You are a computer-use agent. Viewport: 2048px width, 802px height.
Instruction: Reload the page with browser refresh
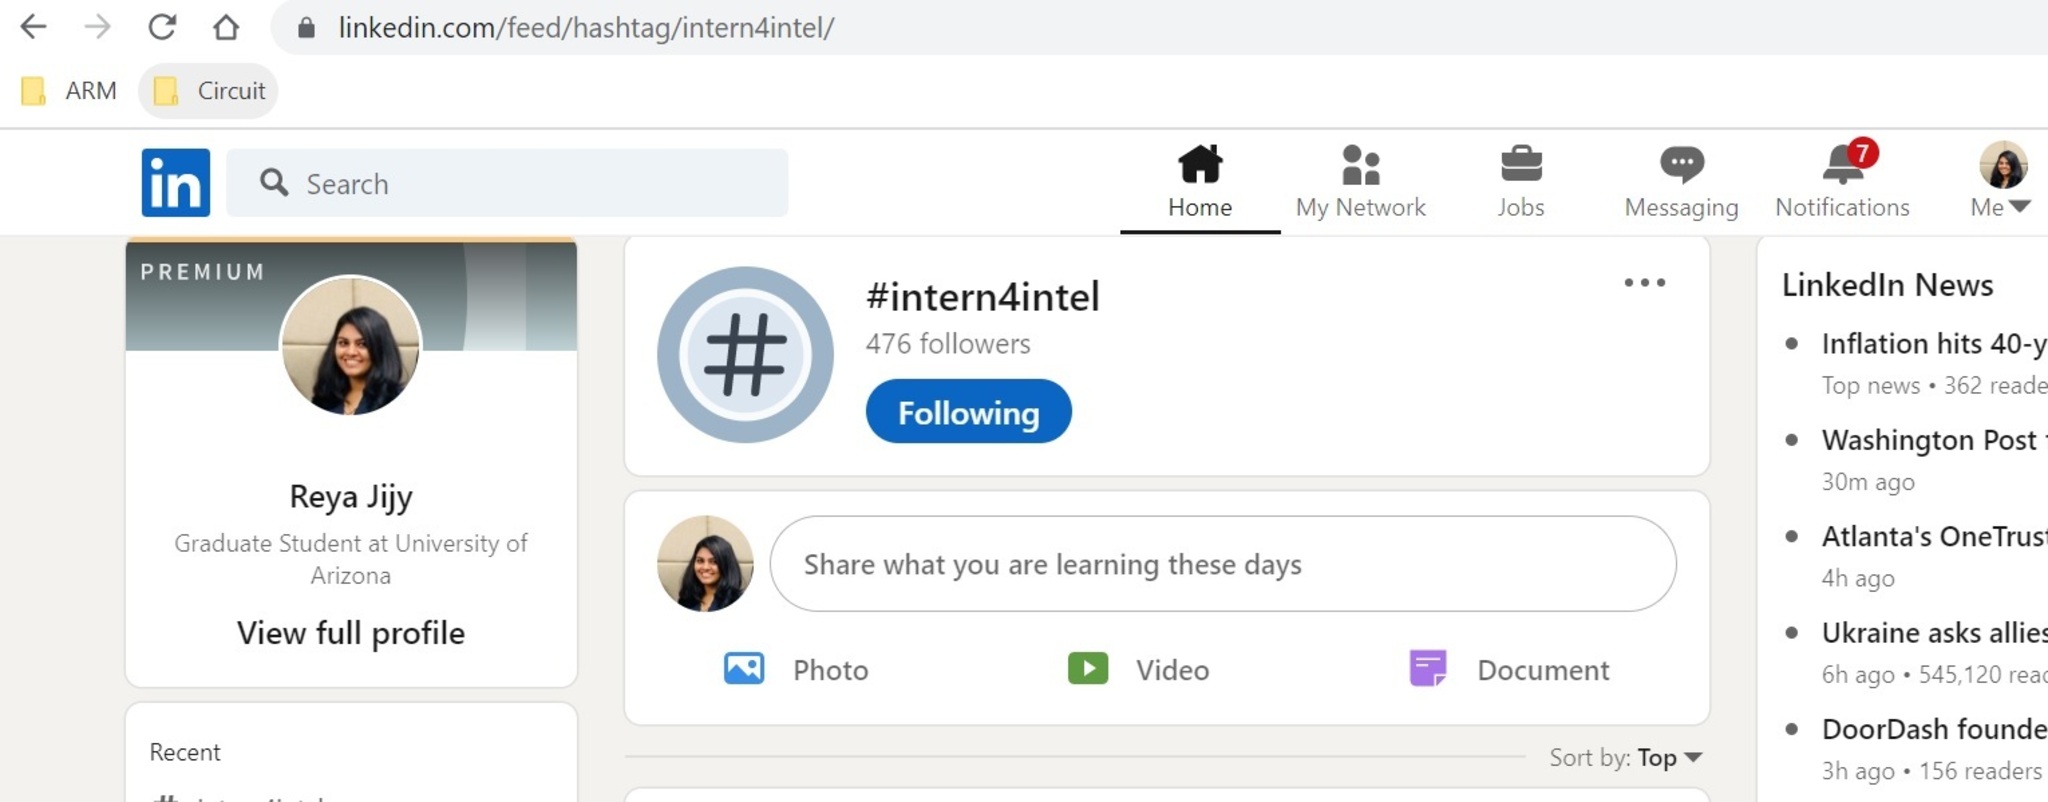[x=162, y=27]
